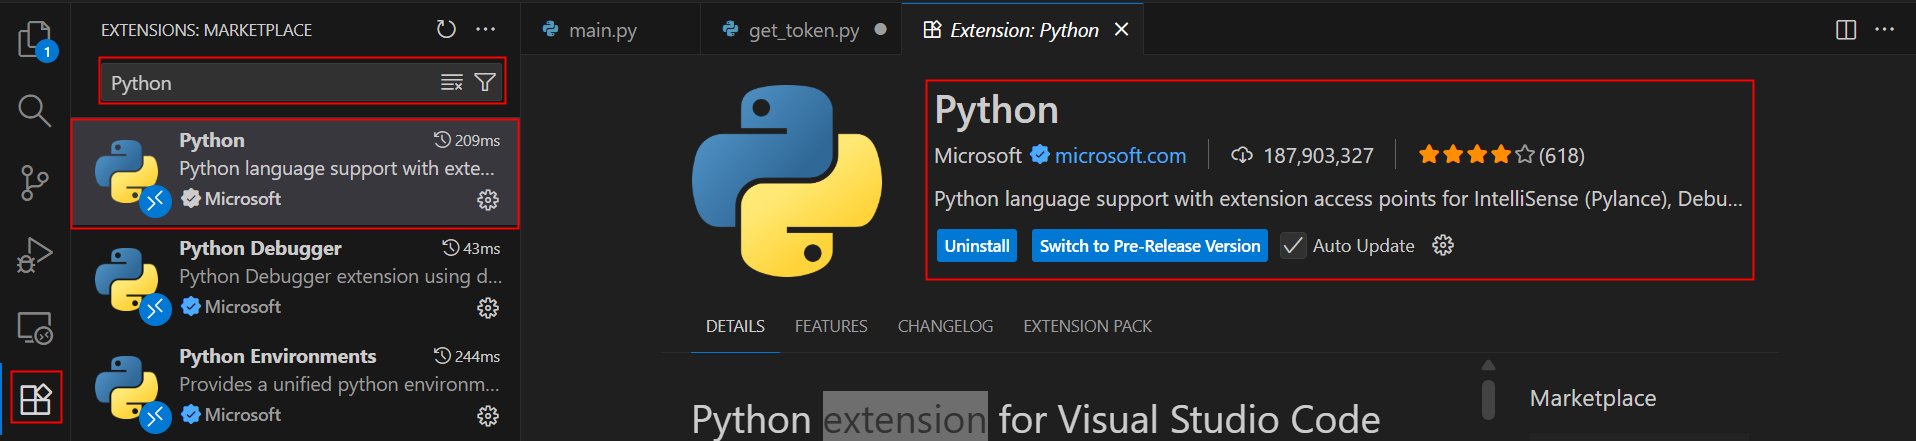Click the 209ms activation time on Python

pos(467,140)
